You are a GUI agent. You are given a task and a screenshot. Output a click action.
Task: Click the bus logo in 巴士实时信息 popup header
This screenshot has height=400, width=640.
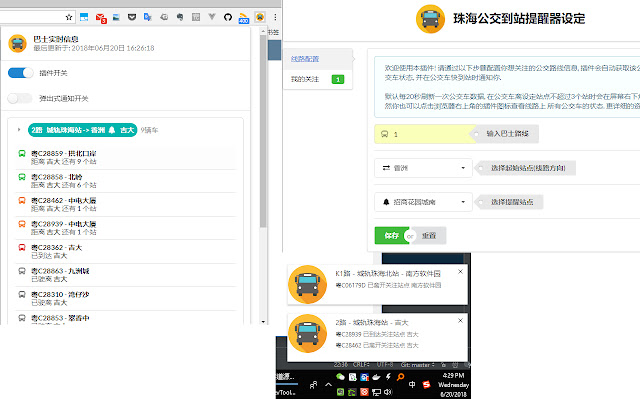tap(18, 44)
